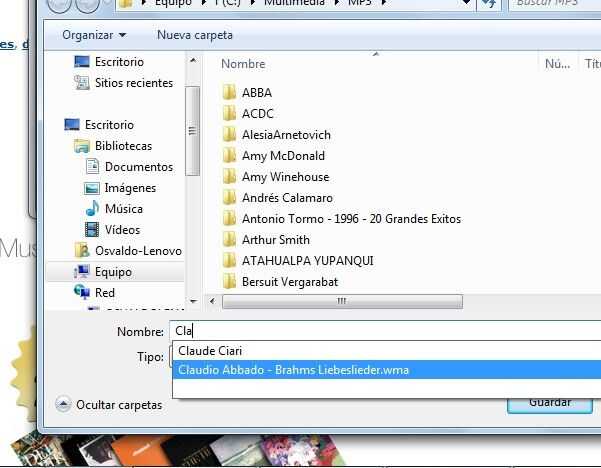Select the Sitios recientes icon
The width and height of the screenshot is (601, 468).
pyautogui.click(x=82, y=82)
